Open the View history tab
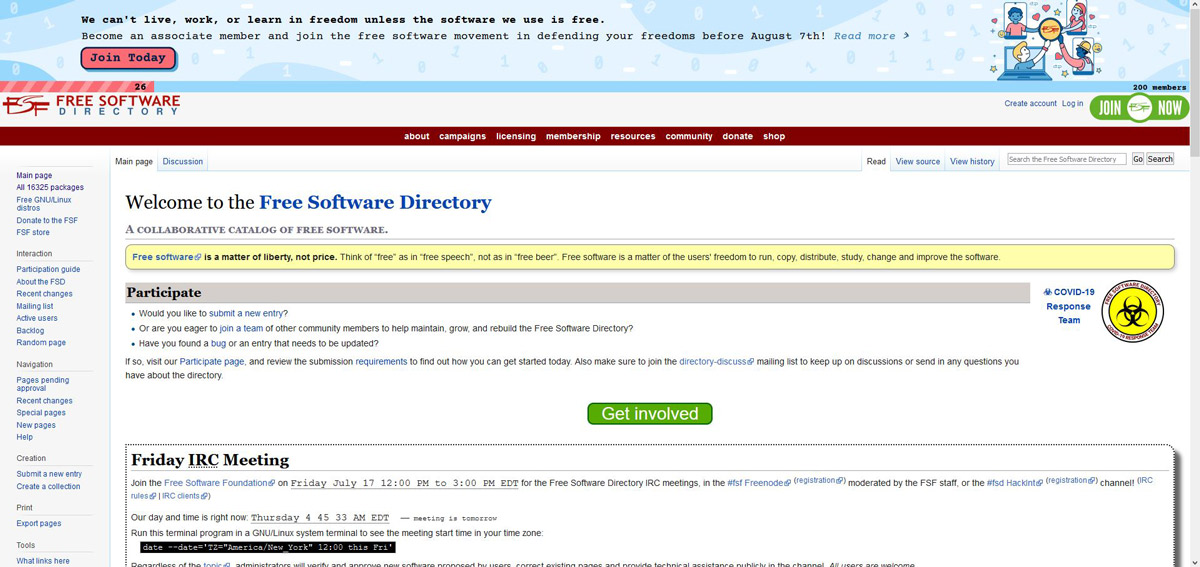1200x567 pixels. click(972, 161)
